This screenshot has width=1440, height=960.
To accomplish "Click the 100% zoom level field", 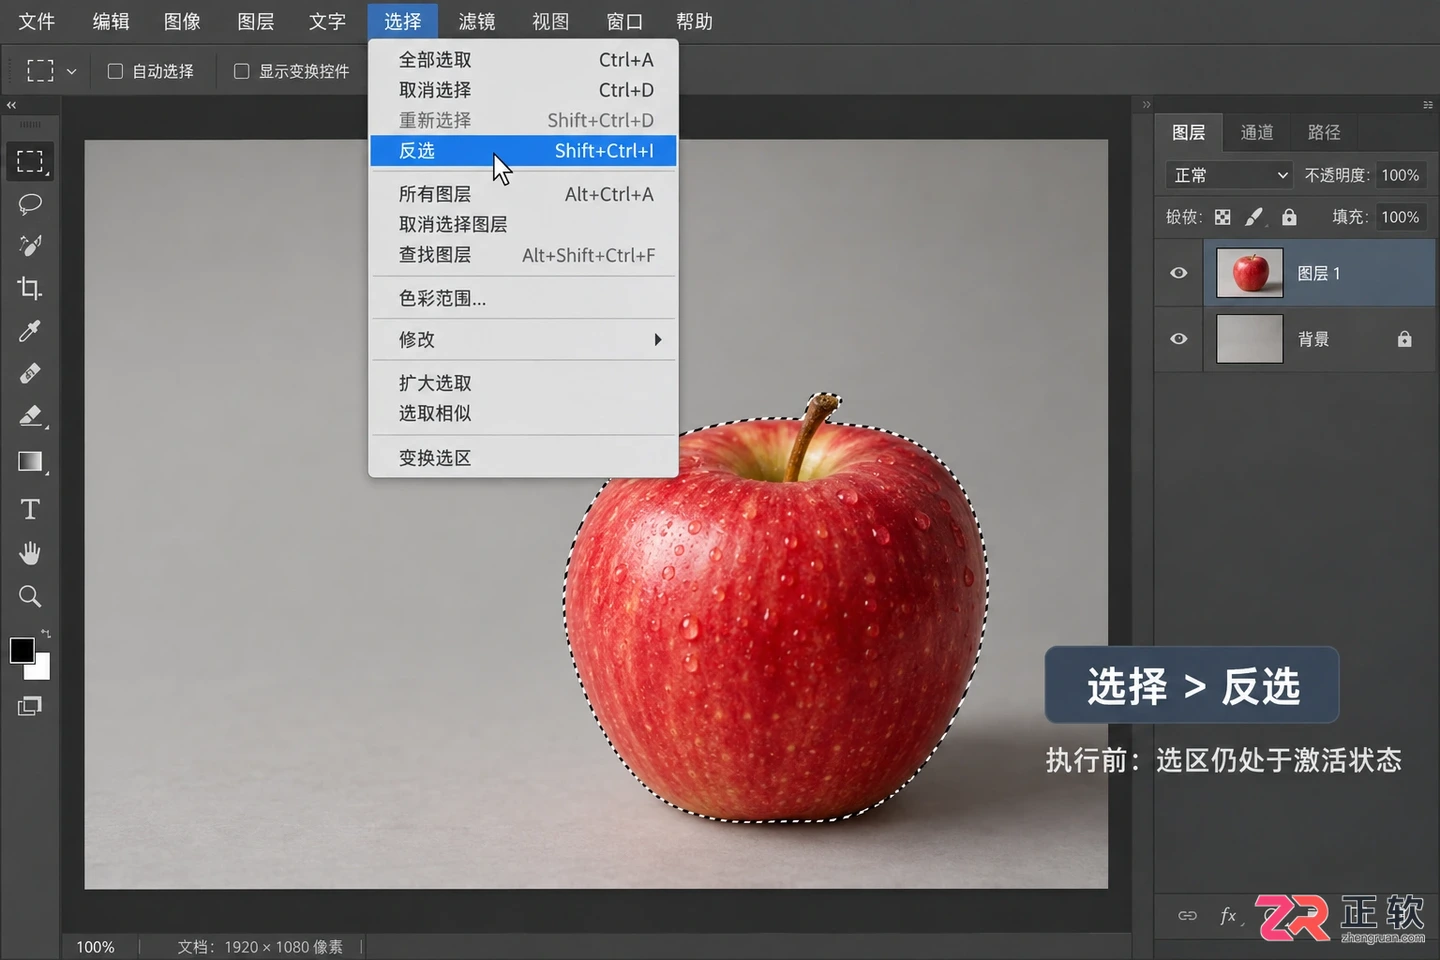I will click(96, 947).
